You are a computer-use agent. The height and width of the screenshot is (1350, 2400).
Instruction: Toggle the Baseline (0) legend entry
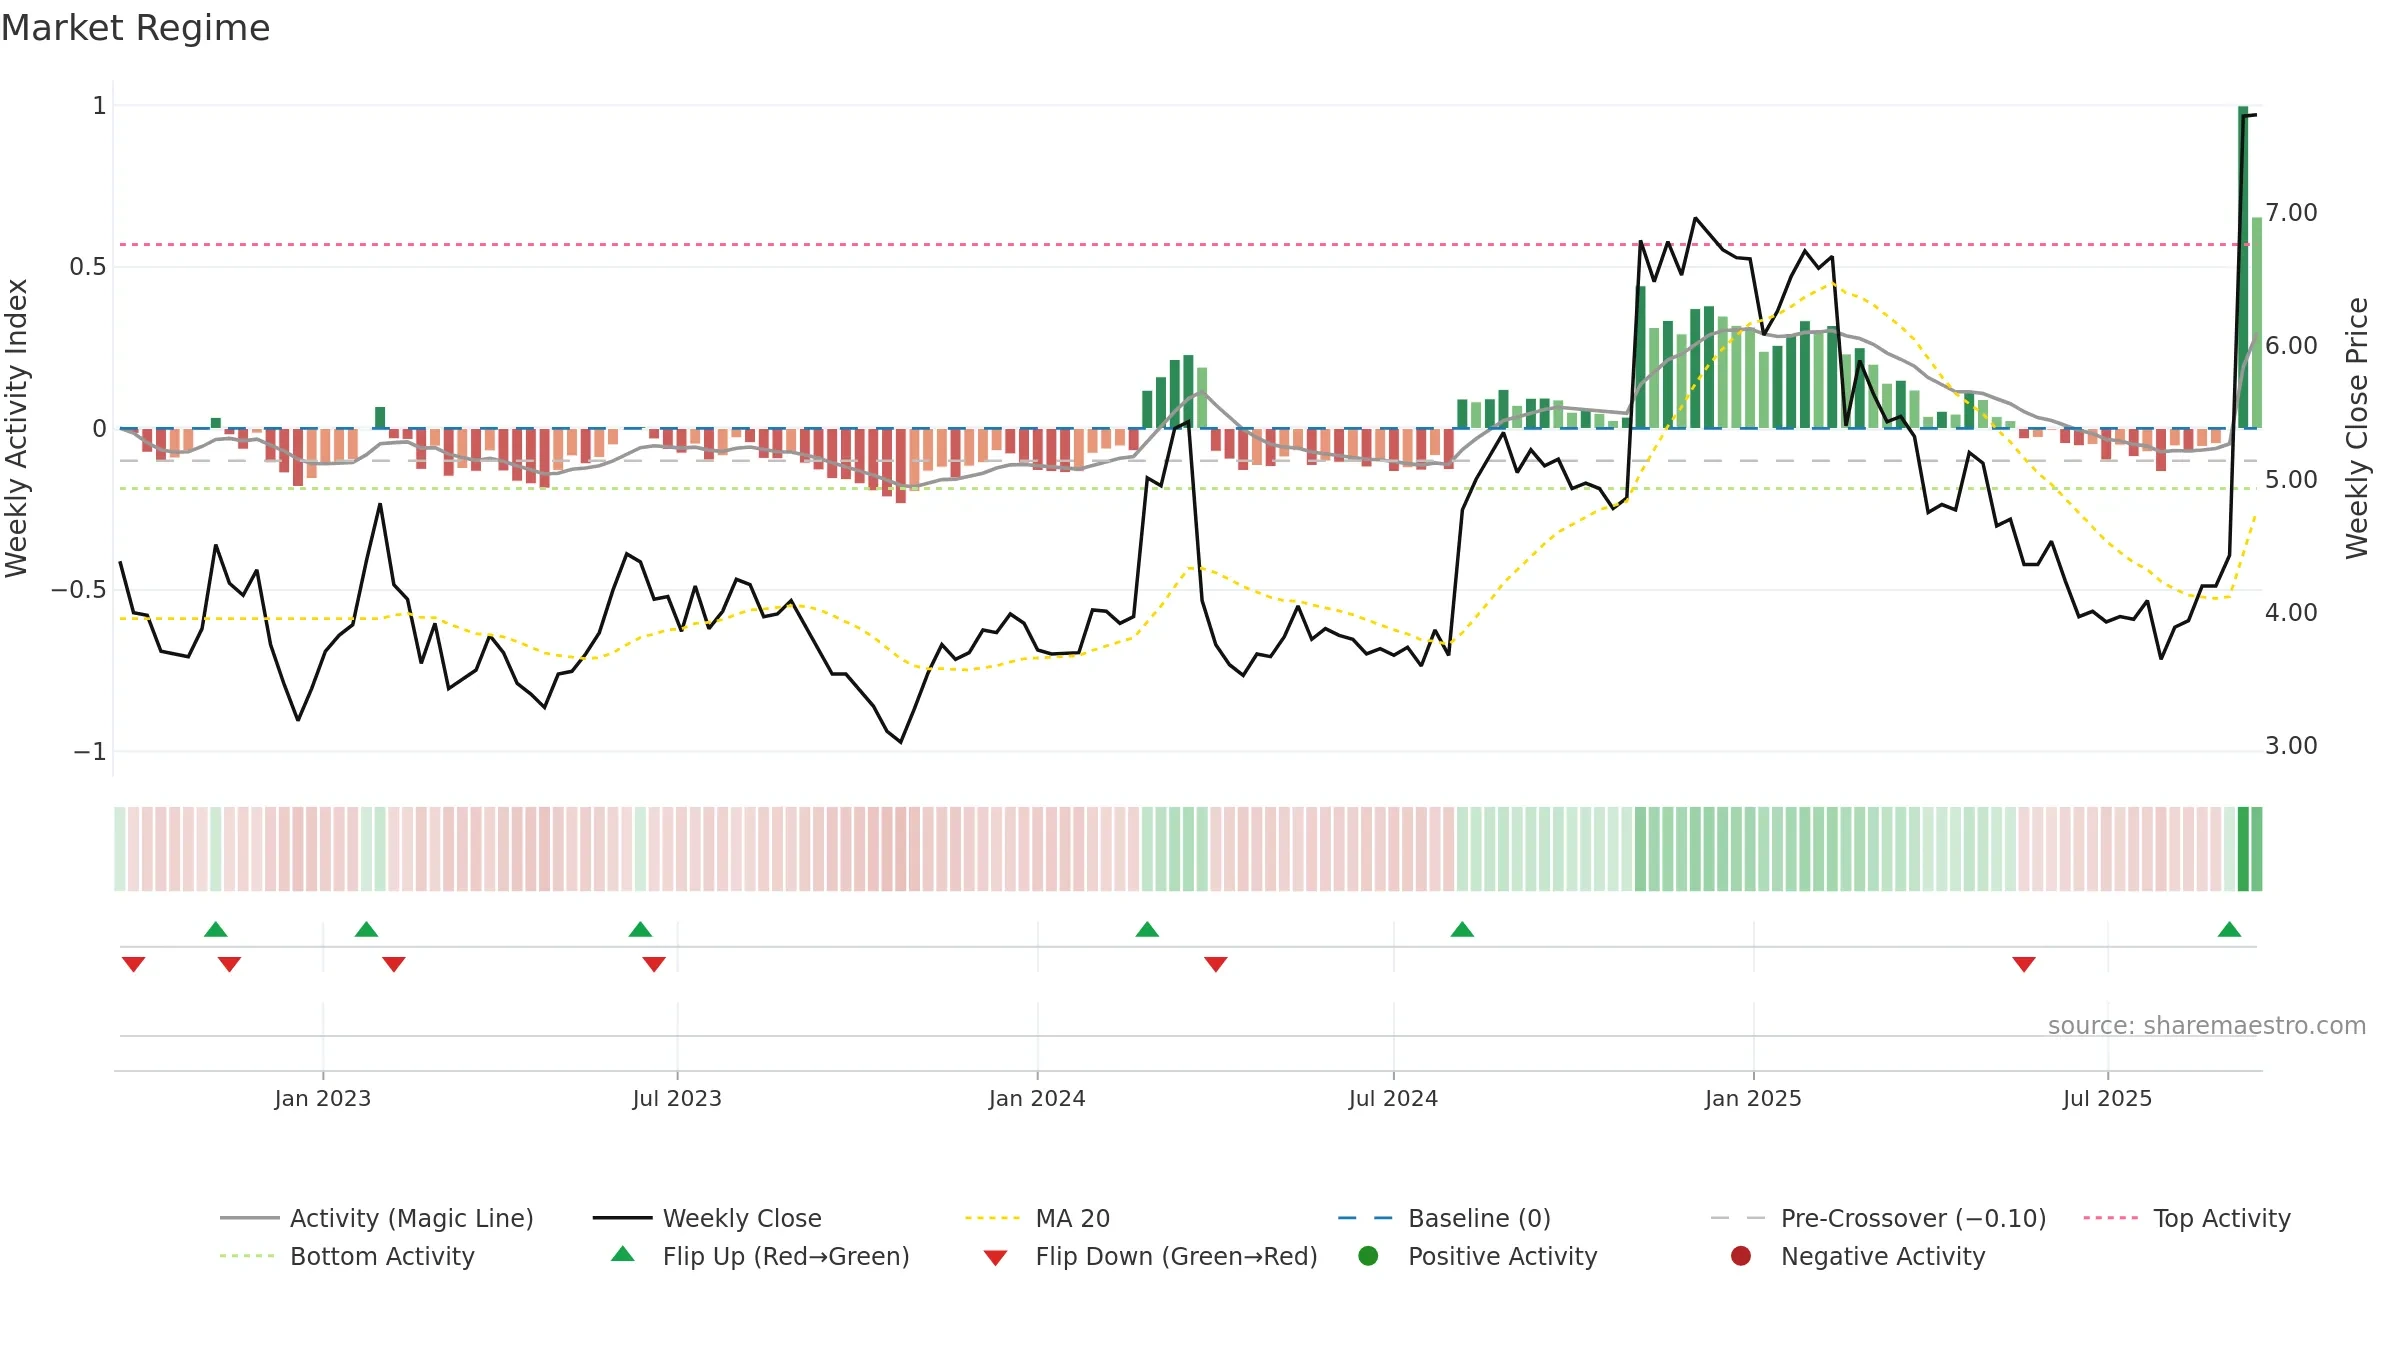1444,1218
